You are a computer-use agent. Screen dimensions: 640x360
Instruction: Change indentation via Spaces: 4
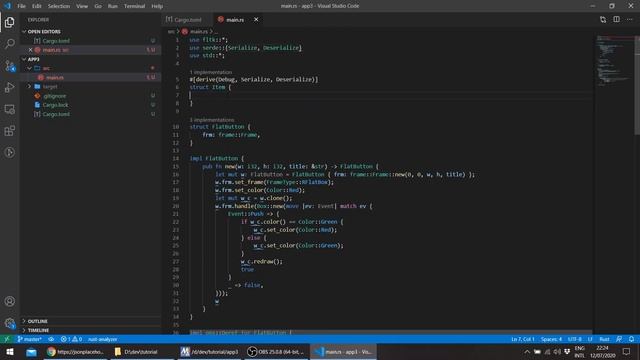coord(551,339)
